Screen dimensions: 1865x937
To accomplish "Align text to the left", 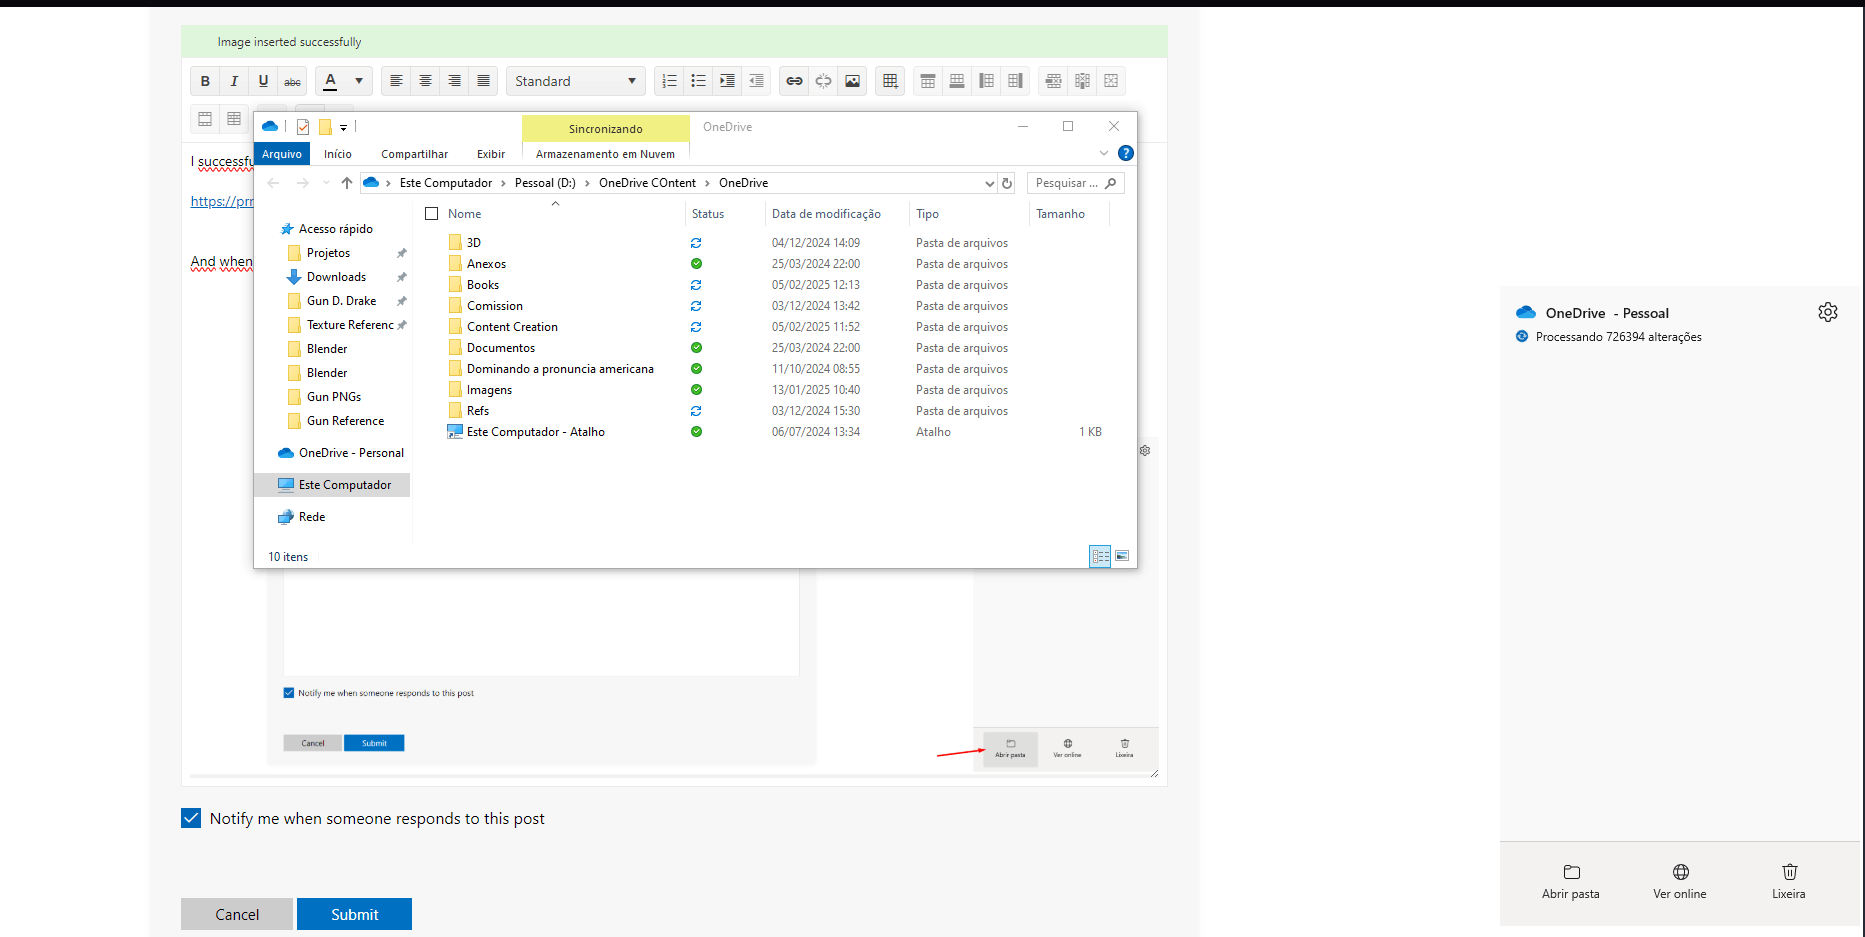I will [396, 81].
